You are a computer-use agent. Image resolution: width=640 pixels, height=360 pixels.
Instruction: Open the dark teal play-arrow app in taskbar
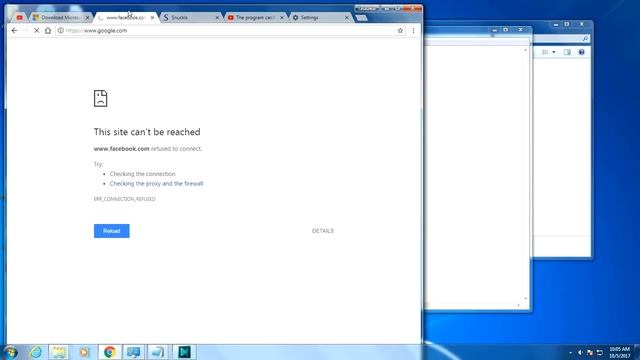[184, 352]
